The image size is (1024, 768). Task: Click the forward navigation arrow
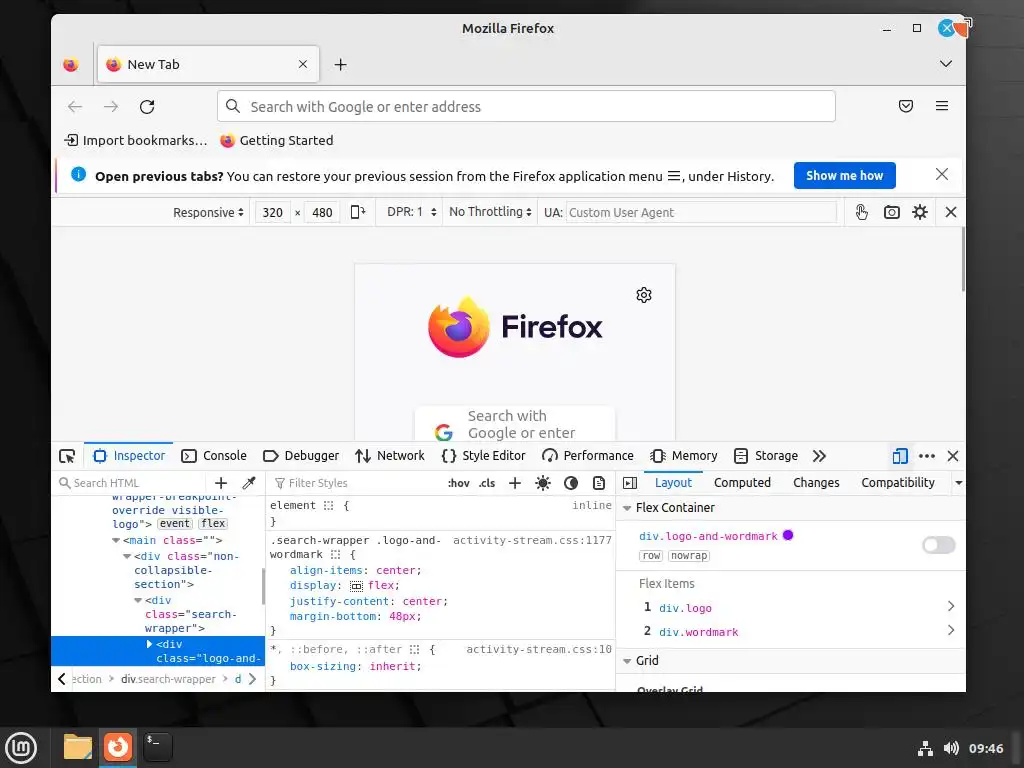click(111, 106)
